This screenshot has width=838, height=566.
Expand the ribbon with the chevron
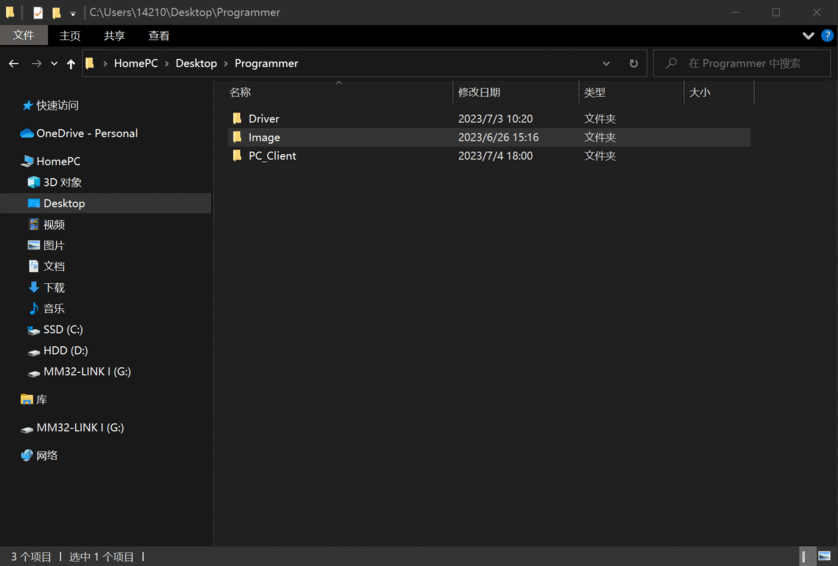coord(808,35)
